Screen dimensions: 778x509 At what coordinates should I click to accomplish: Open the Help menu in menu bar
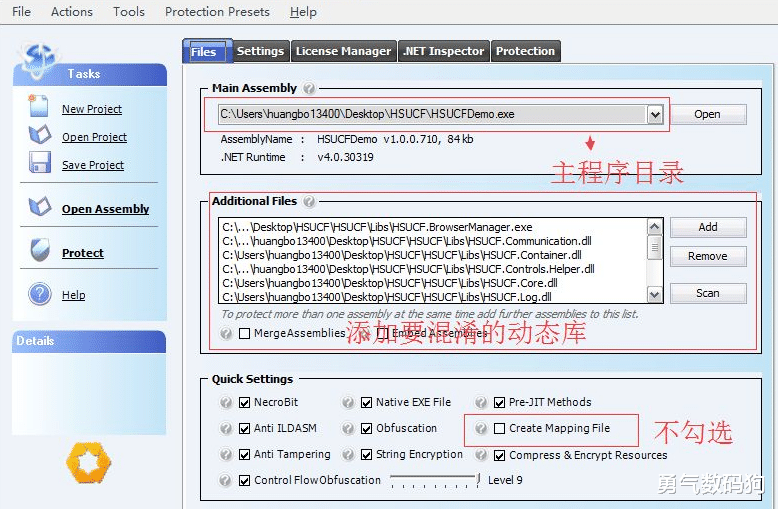[303, 11]
